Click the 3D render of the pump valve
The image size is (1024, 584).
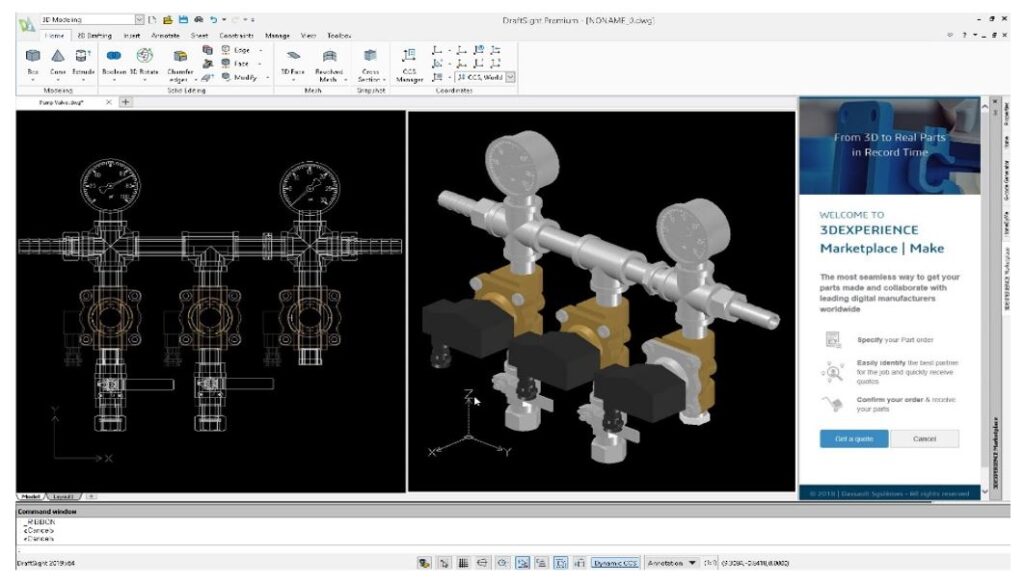(x=601, y=300)
